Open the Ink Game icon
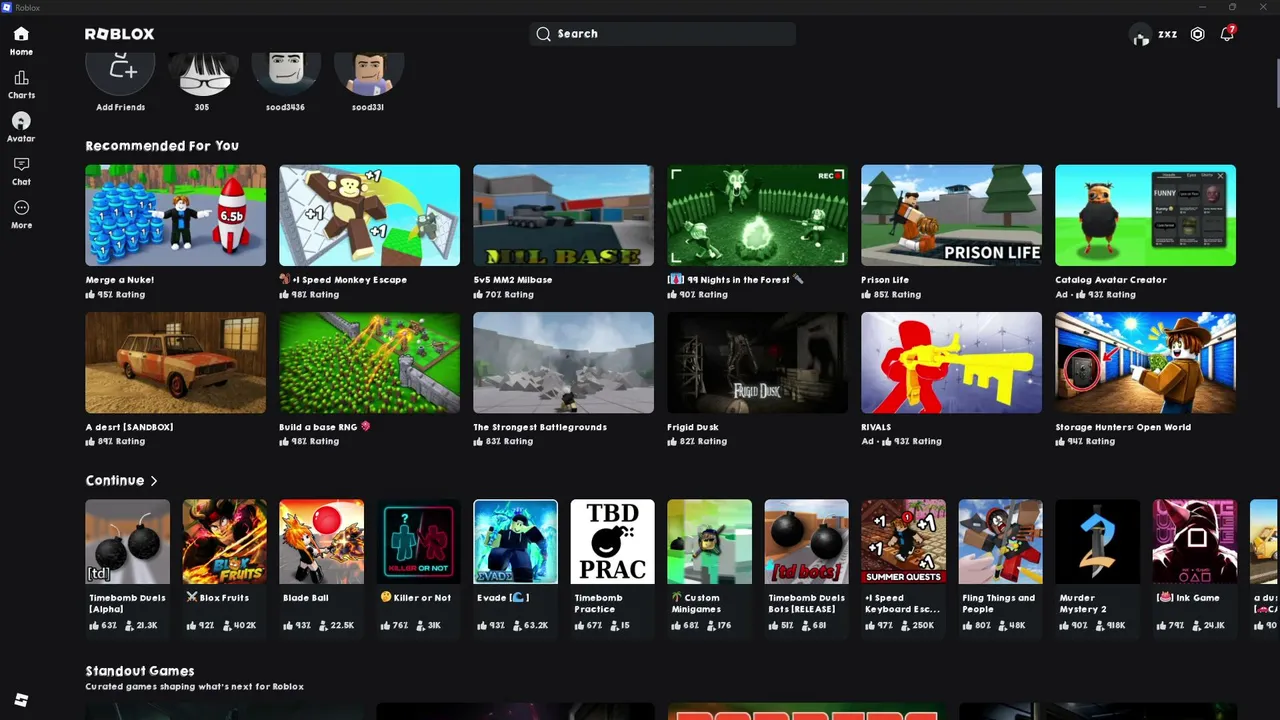 tap(1194, 542)
